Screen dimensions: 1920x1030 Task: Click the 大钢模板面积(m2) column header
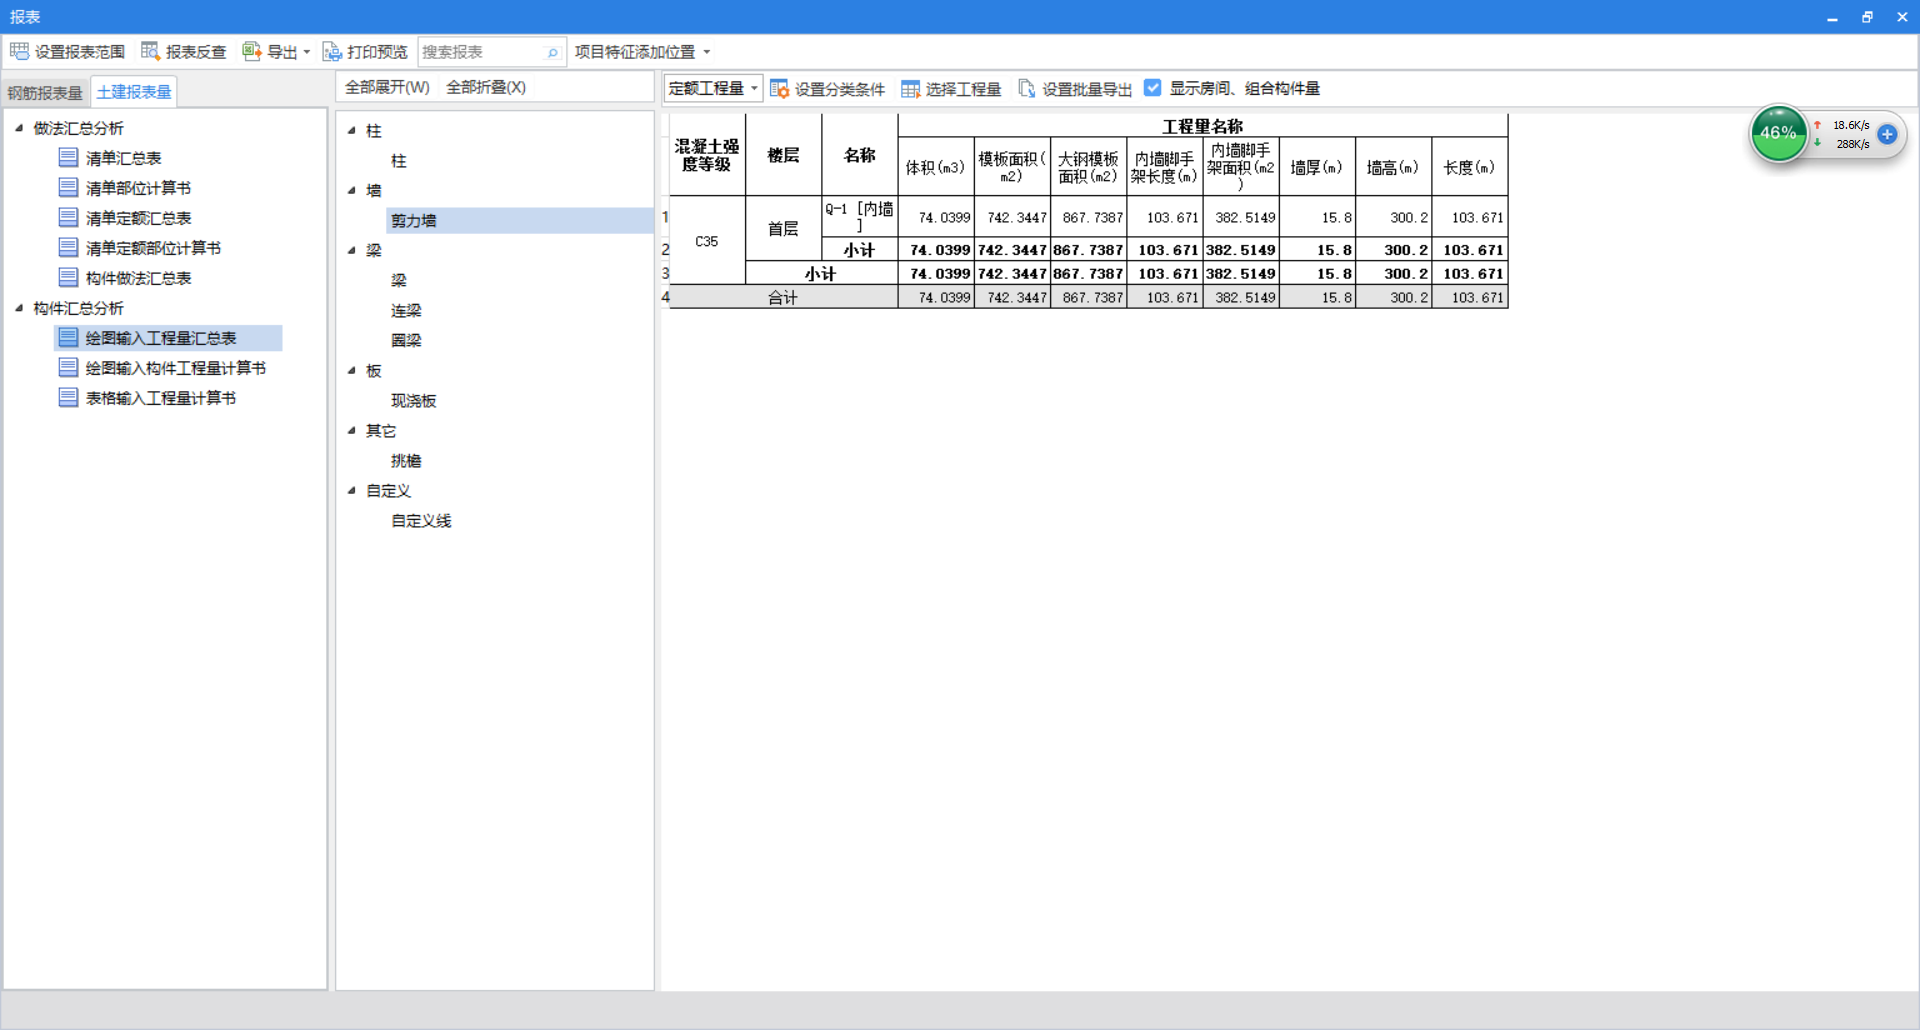(x=1089, y=167)
